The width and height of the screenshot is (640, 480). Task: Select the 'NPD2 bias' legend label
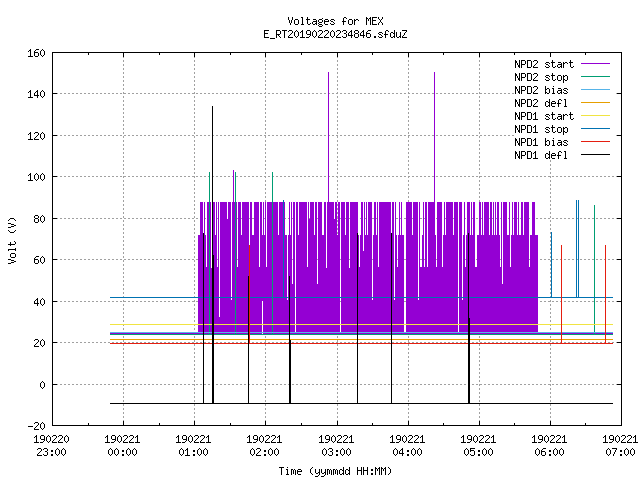(541, 90)
